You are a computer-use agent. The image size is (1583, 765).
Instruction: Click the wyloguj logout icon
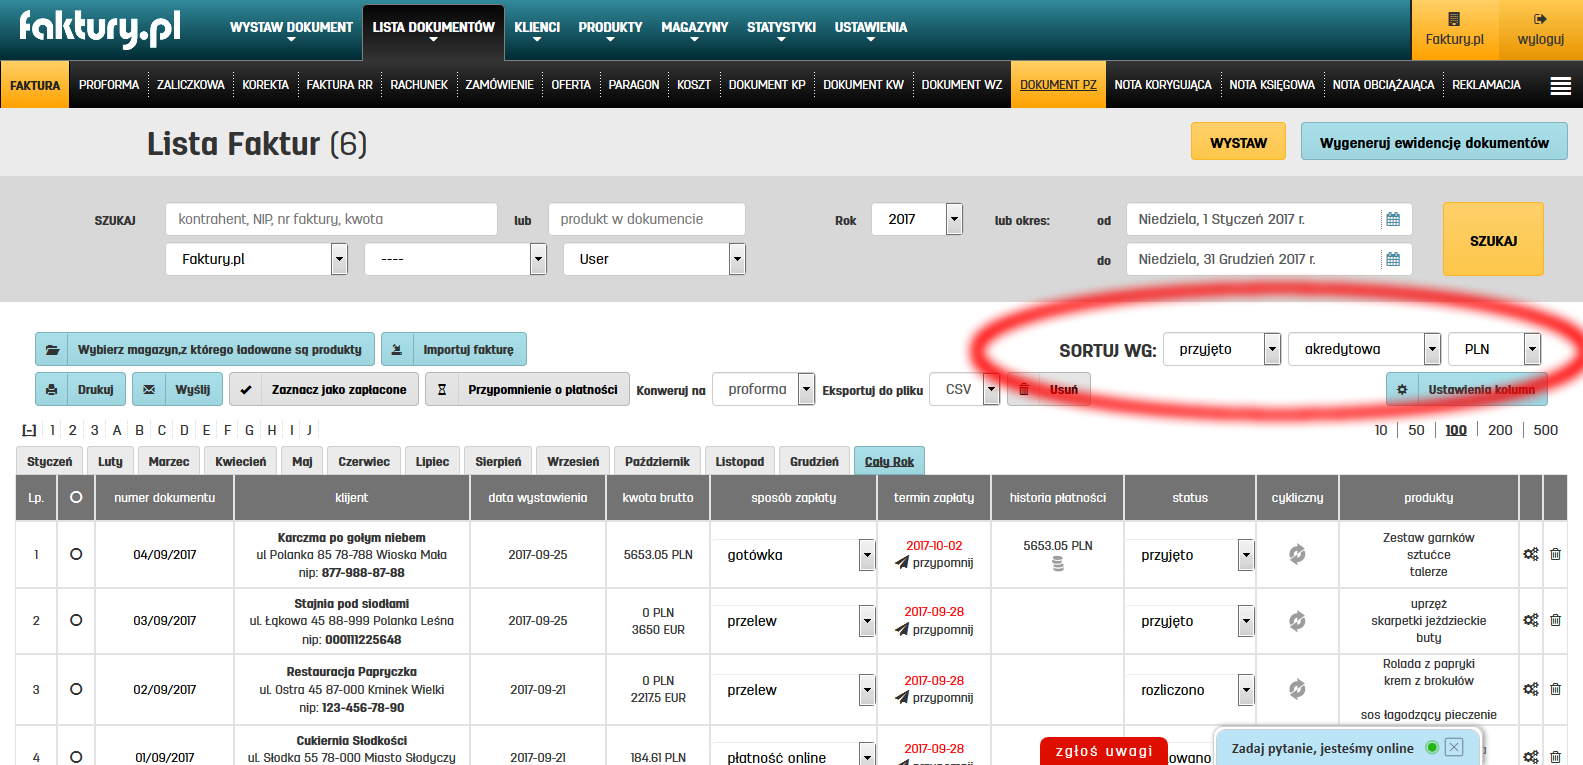click(1540, 19)
